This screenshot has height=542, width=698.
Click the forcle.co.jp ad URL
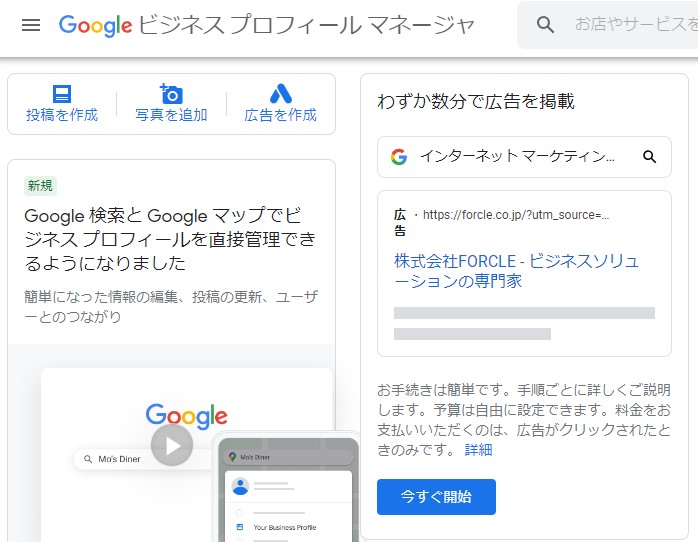tap(516, 215)
